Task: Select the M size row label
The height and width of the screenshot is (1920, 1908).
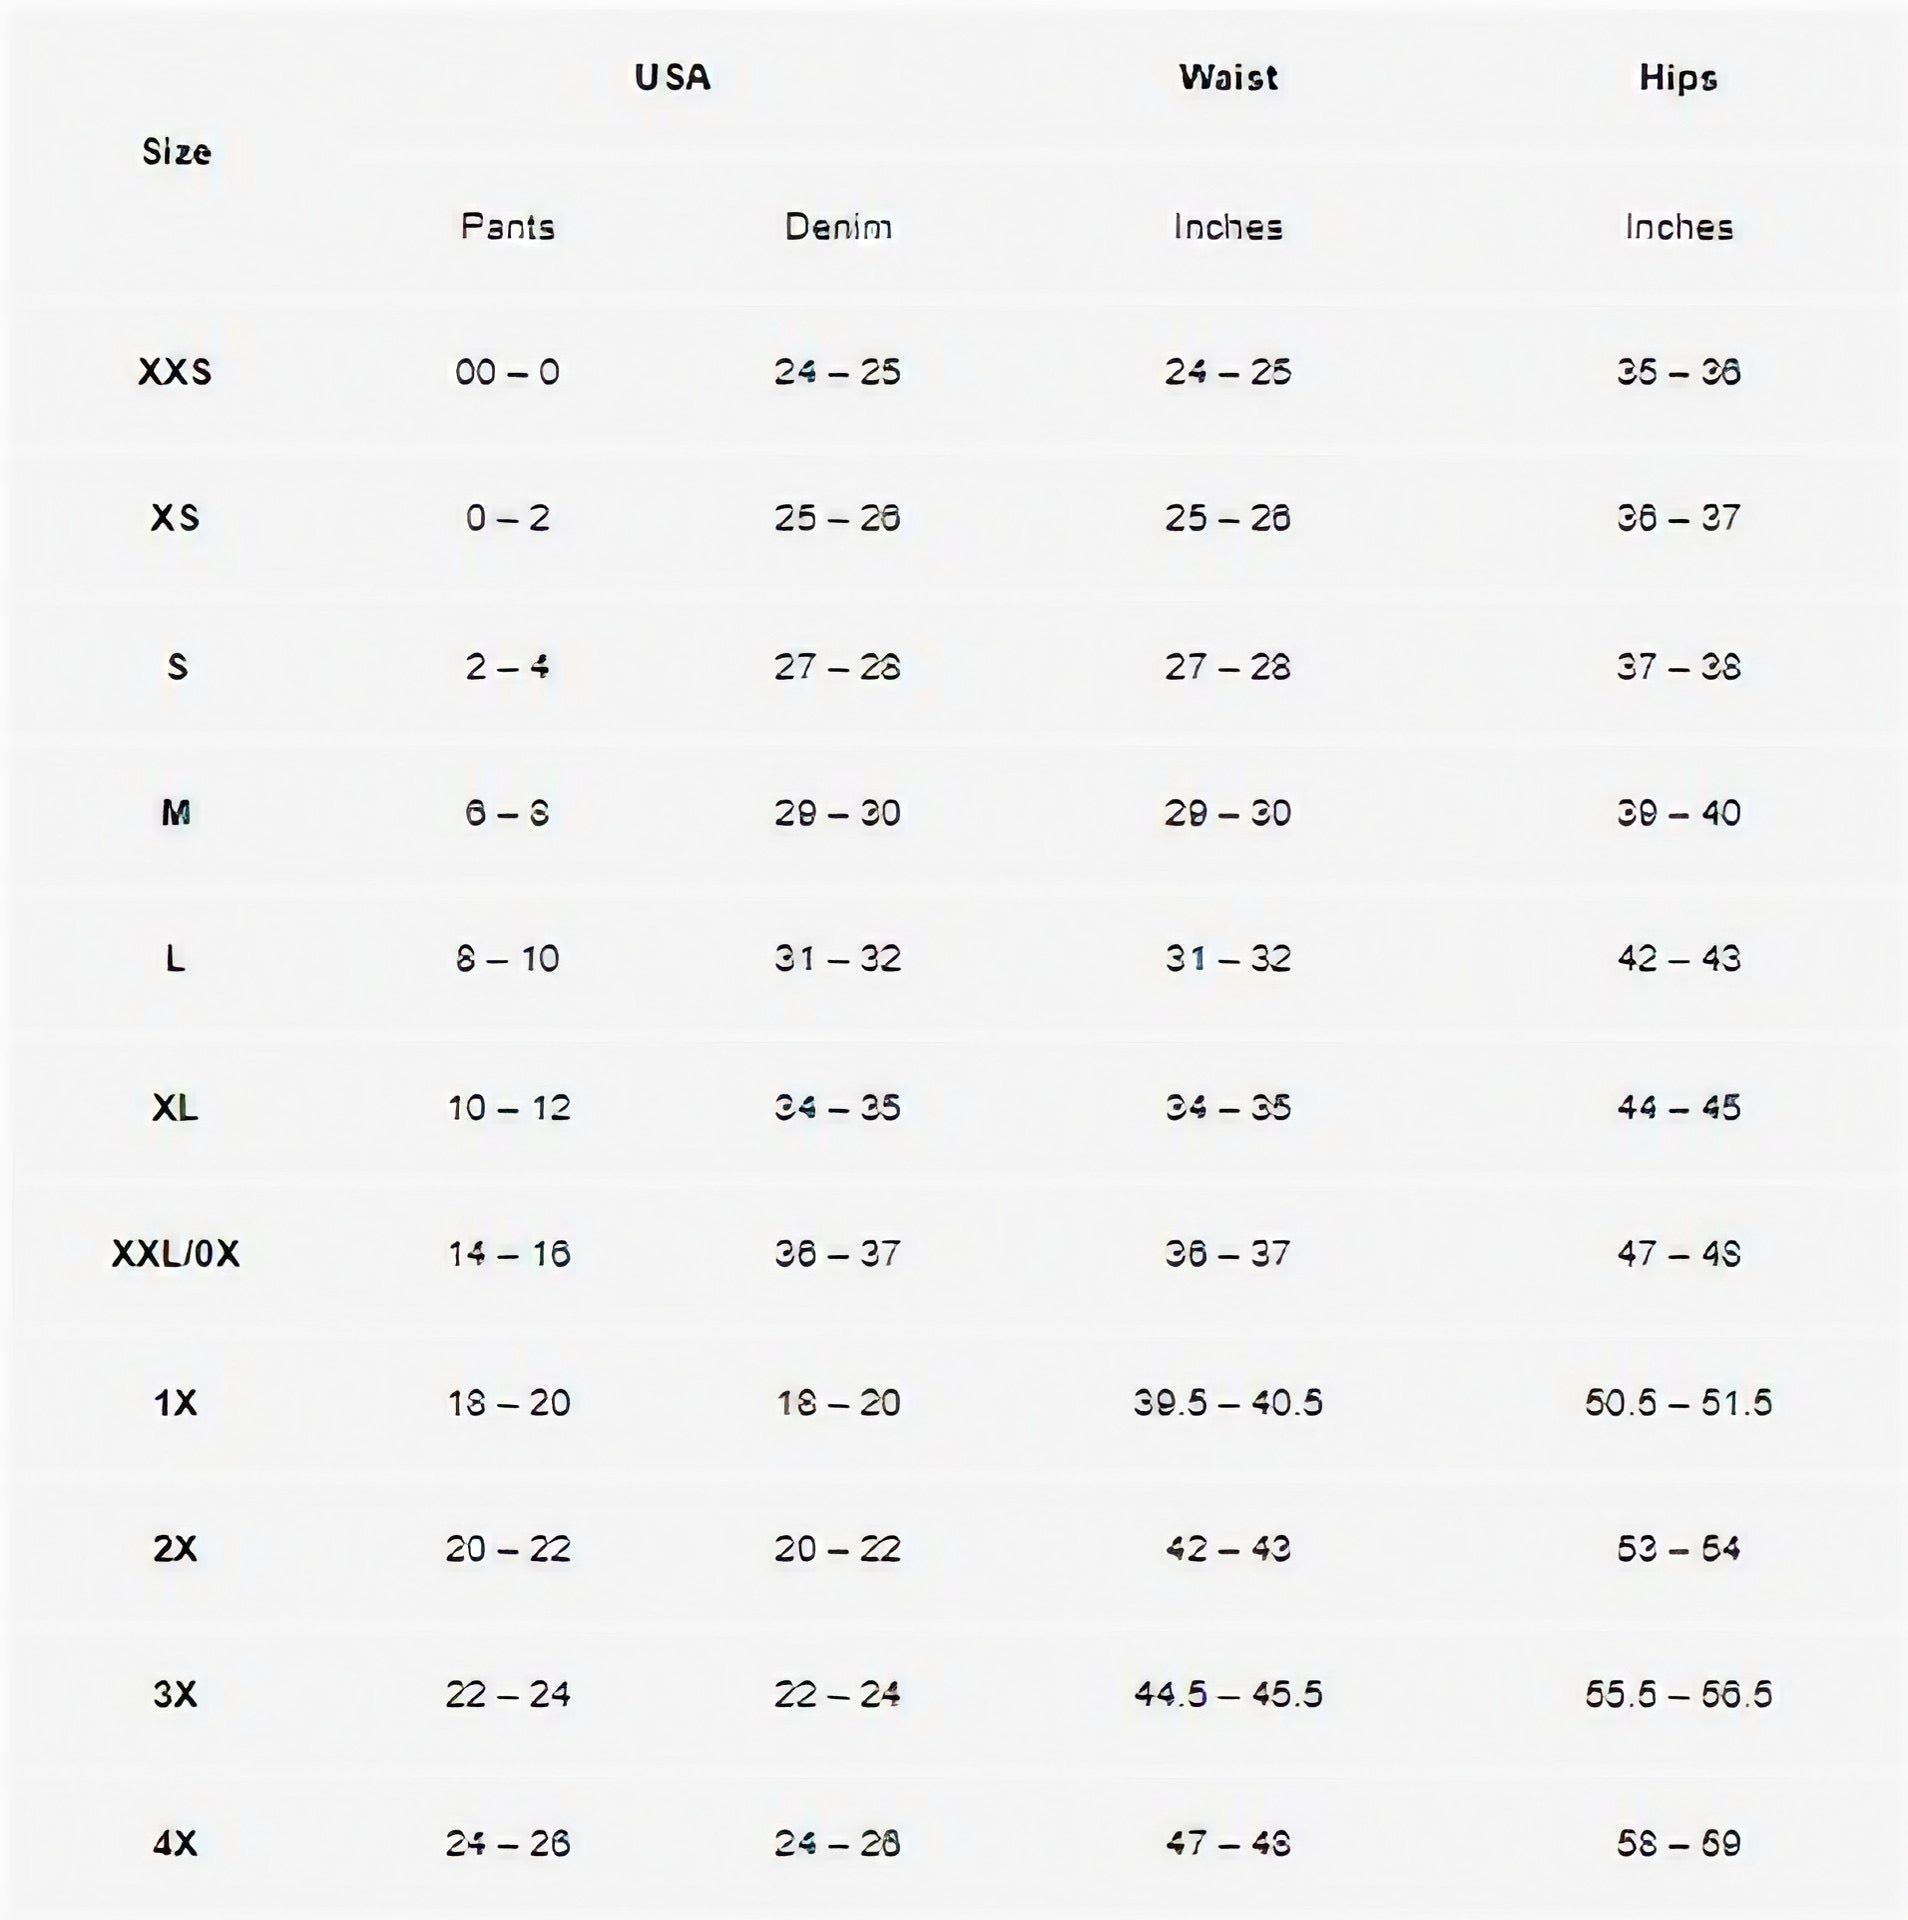Action: pos(175,813)
